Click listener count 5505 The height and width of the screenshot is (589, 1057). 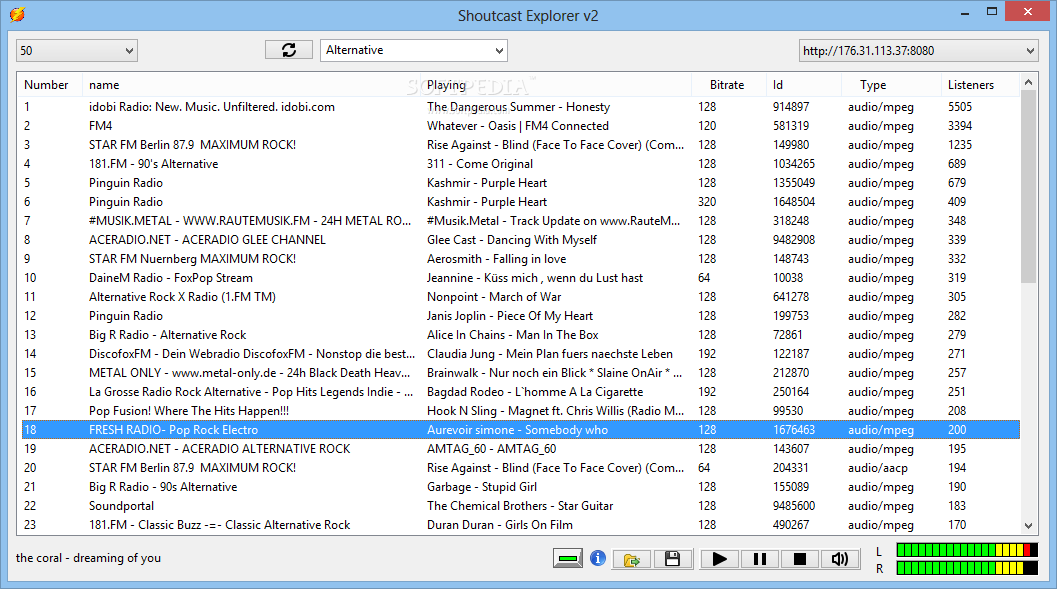click(x=960, y=106)
